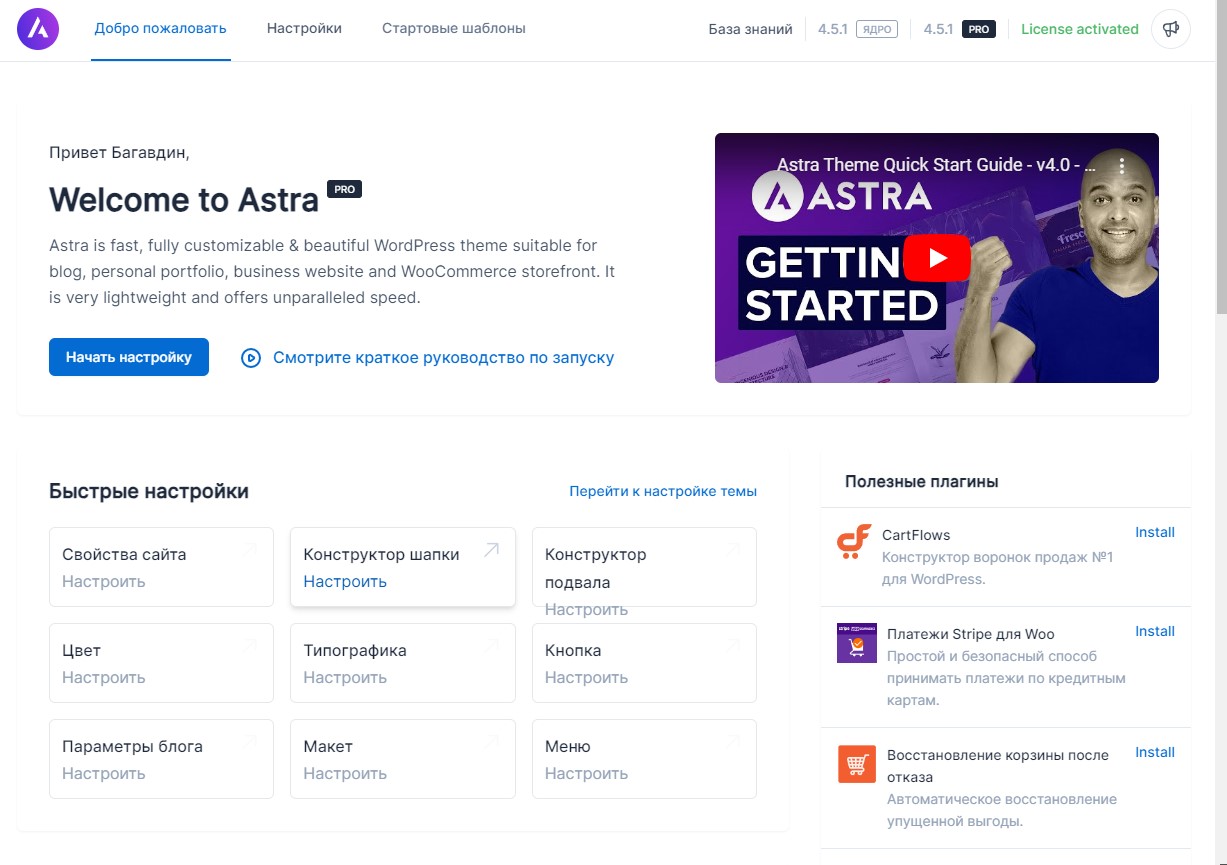This screenshot has height=865, width=1227.
Task: Click the CartFlows plugin icon
Action: (854, 543)
